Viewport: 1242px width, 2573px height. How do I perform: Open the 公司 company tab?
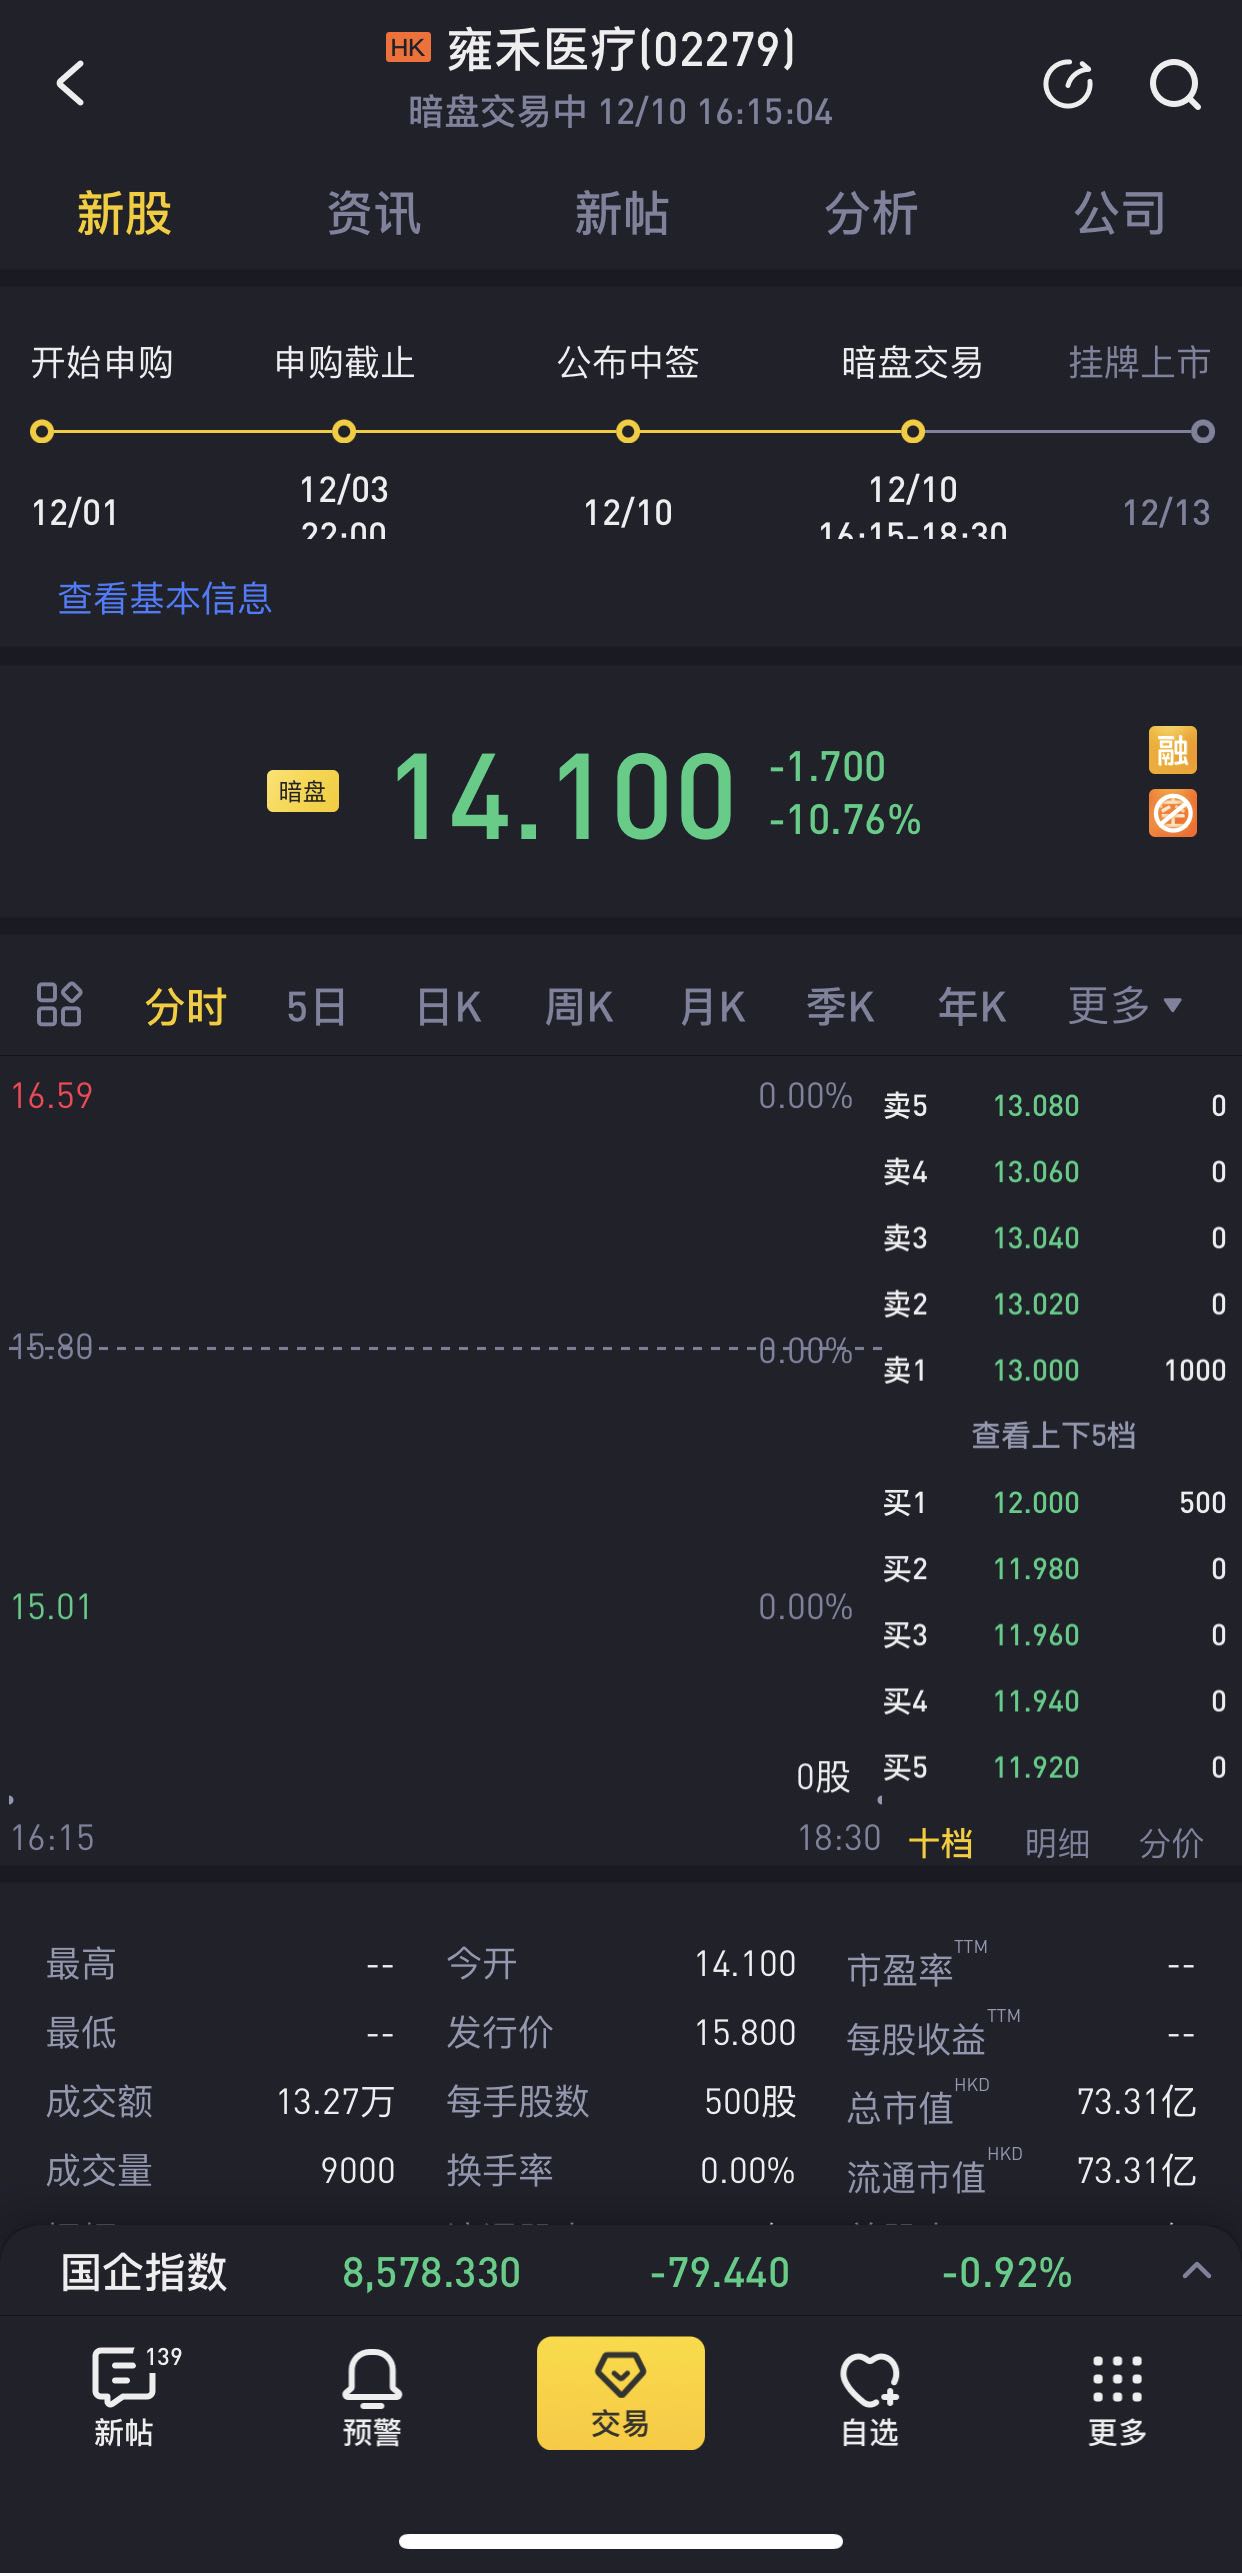point(1119,213)
